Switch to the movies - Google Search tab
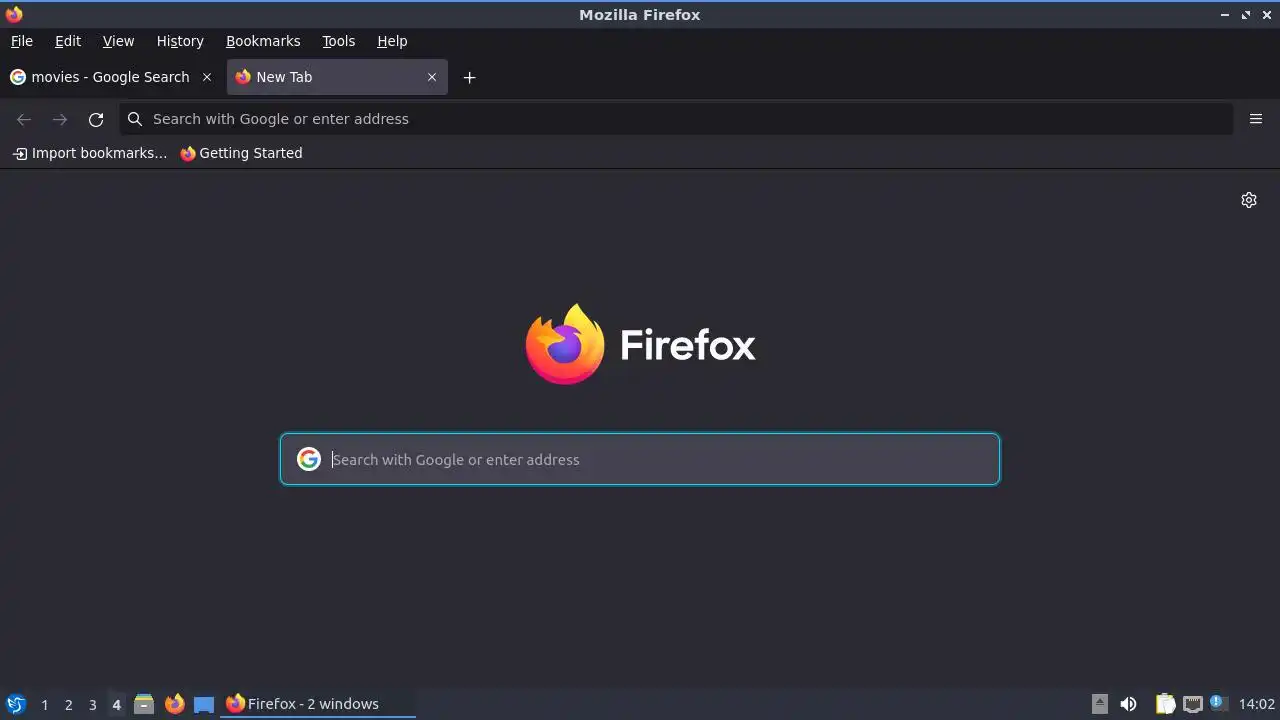This screenshot has width=1280, height=720. click(x=110, y=77)
